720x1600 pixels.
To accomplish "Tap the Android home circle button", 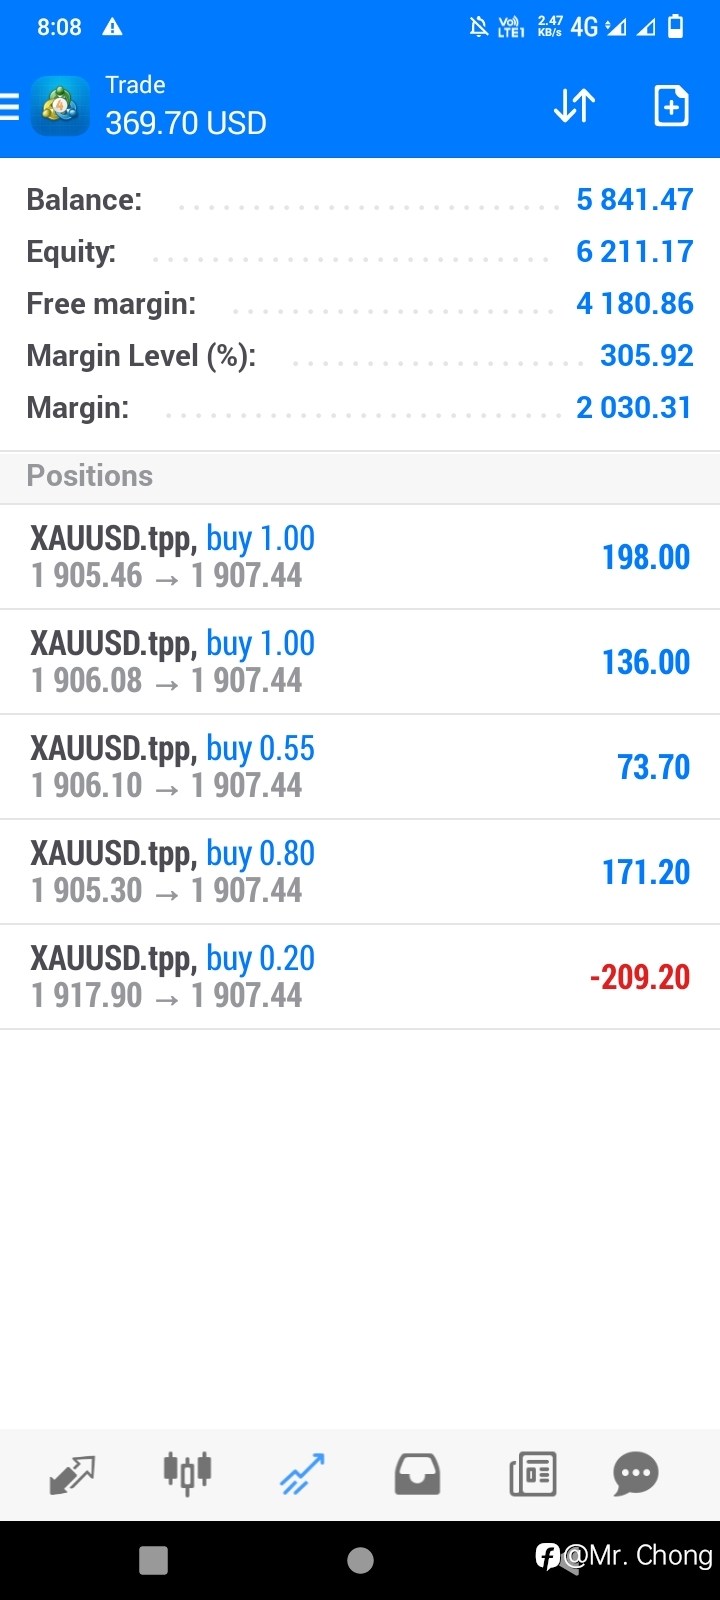I will tap(360, 1560).
